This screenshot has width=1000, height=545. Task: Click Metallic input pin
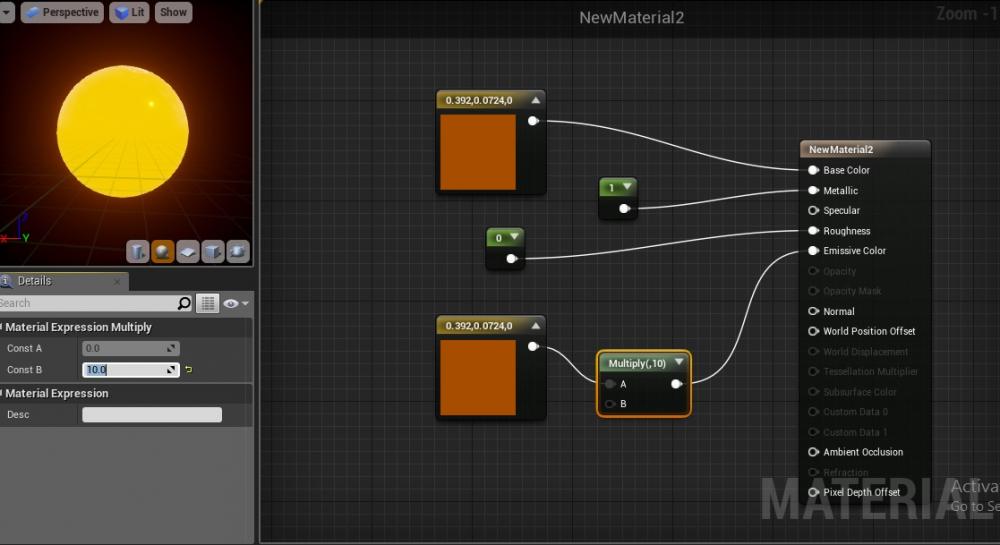[813, 191]
